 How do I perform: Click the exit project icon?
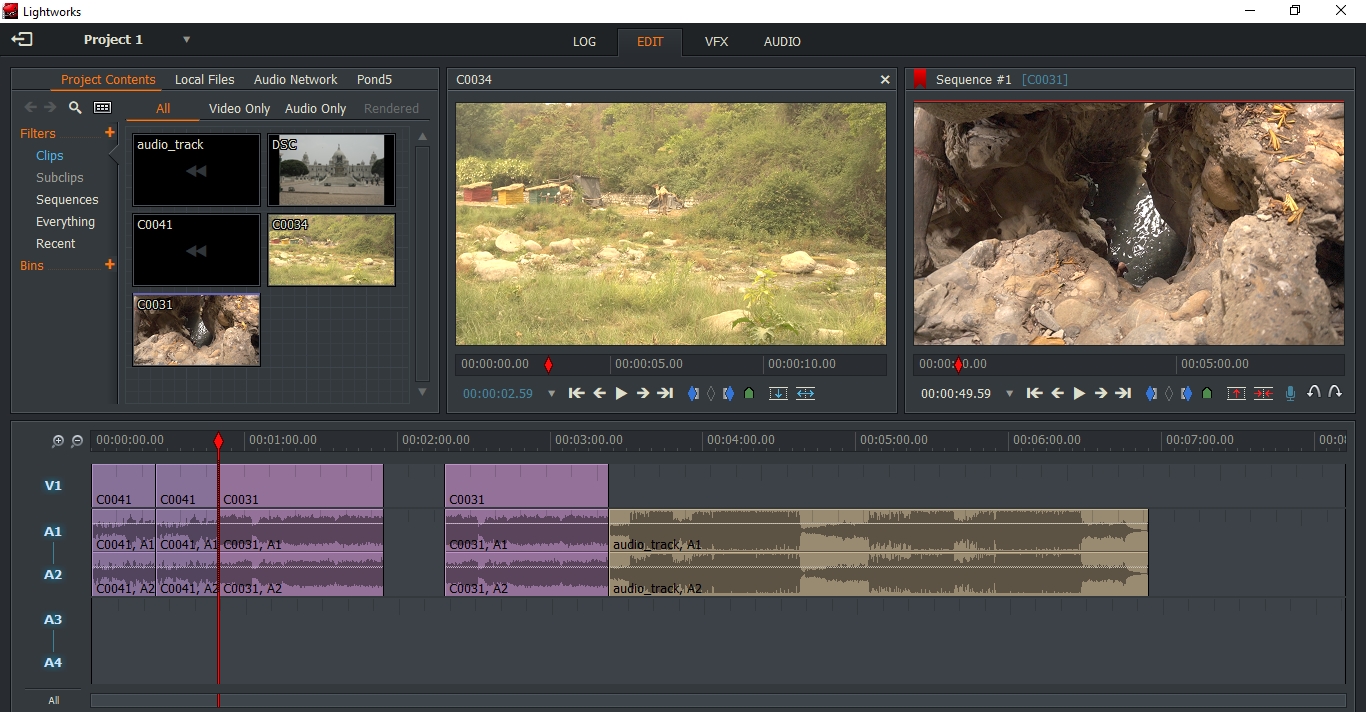point(22,40)
